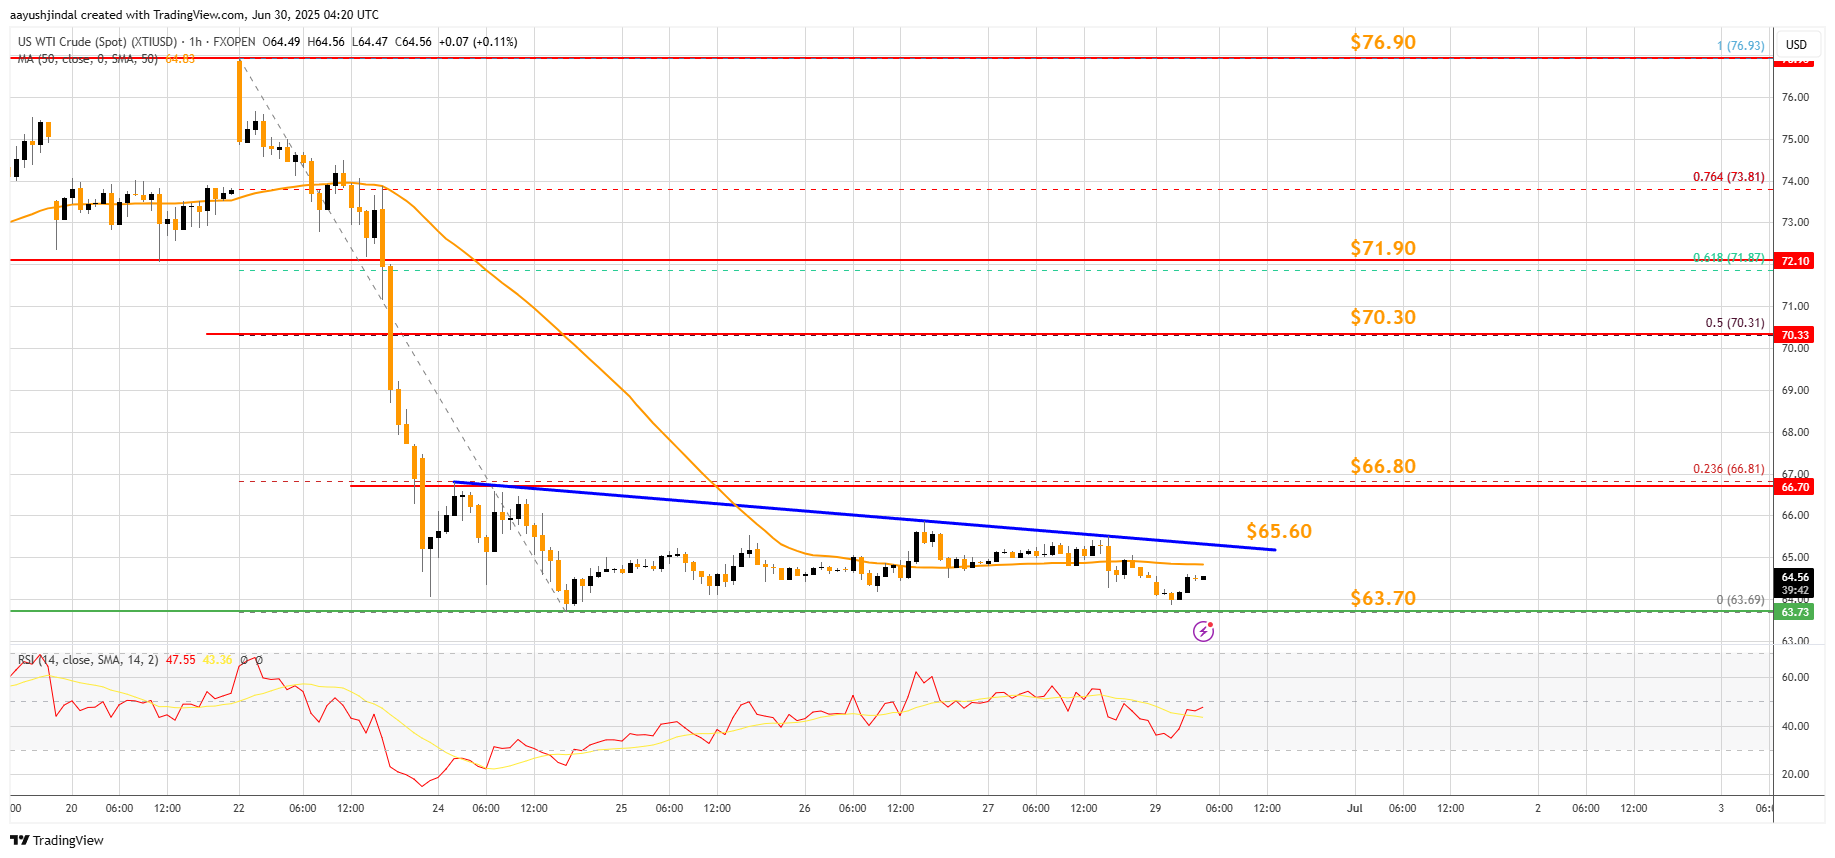Click the orange MA value 64.83
Screen dimensions: 1835x858
(180, 59)
